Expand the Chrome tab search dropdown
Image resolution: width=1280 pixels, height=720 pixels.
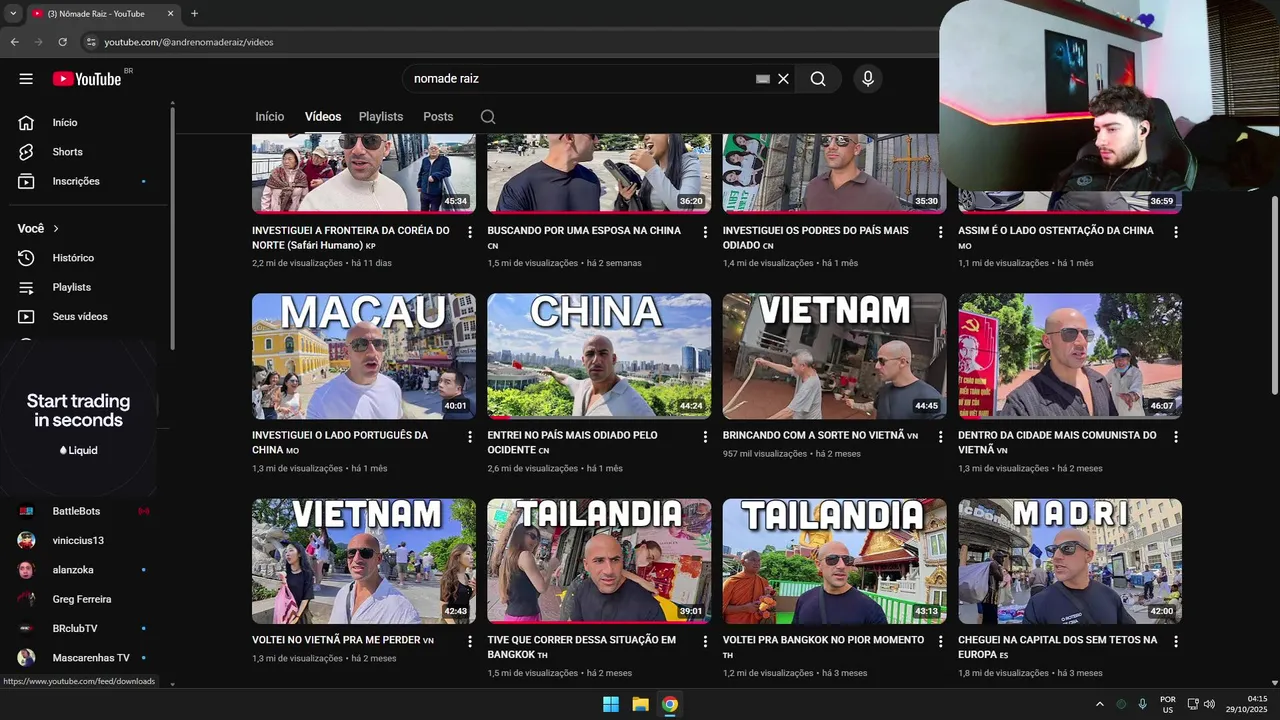pyautogui.click(x=12, y=14)
